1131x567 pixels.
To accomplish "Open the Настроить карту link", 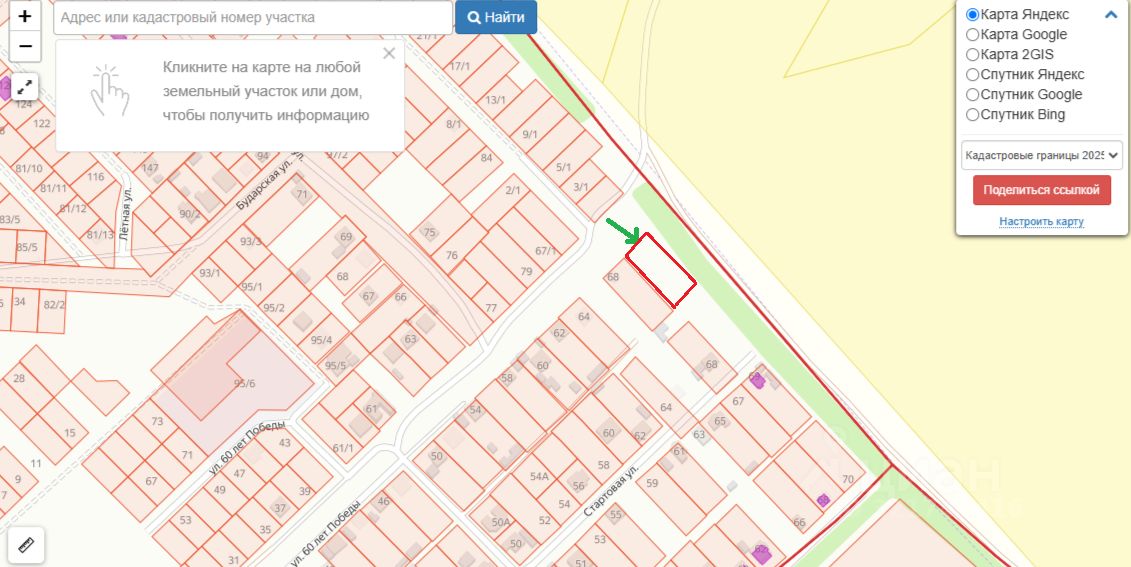I will [x=1042, y=221].
